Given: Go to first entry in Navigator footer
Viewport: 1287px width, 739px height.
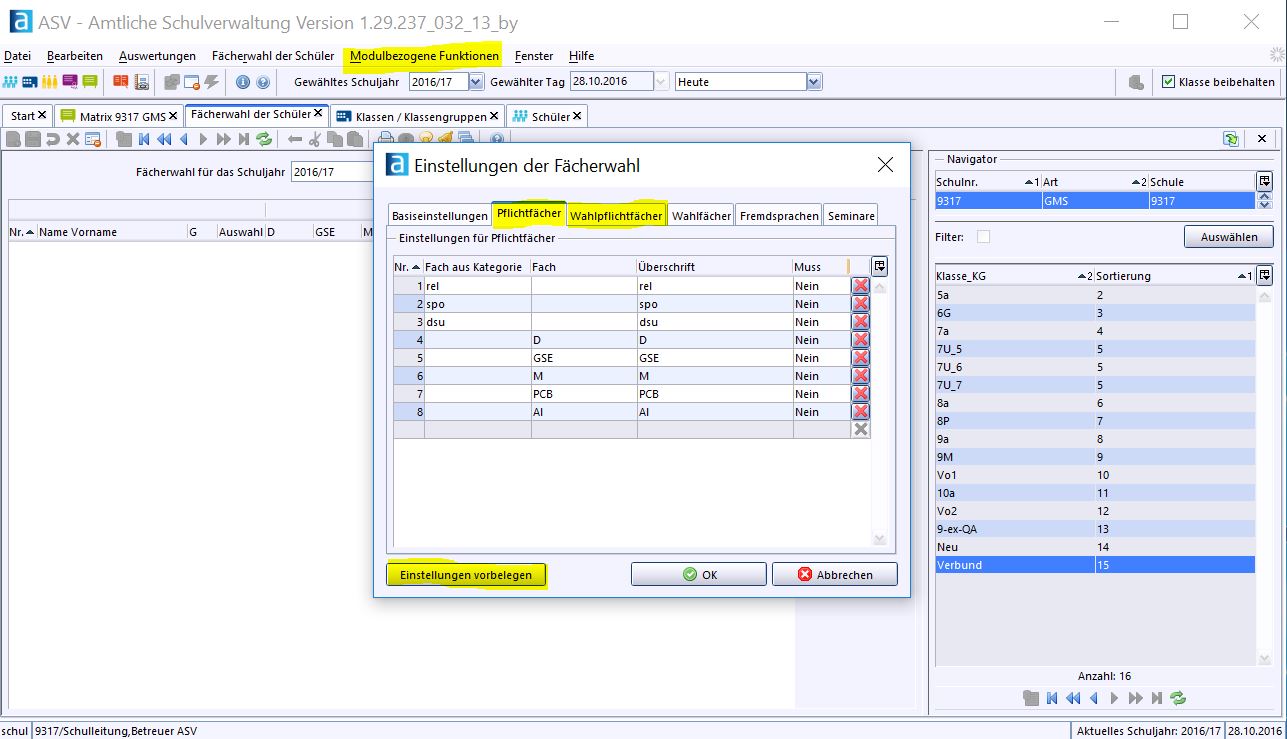Looking at the screenshot, I should coord(1053,698).
